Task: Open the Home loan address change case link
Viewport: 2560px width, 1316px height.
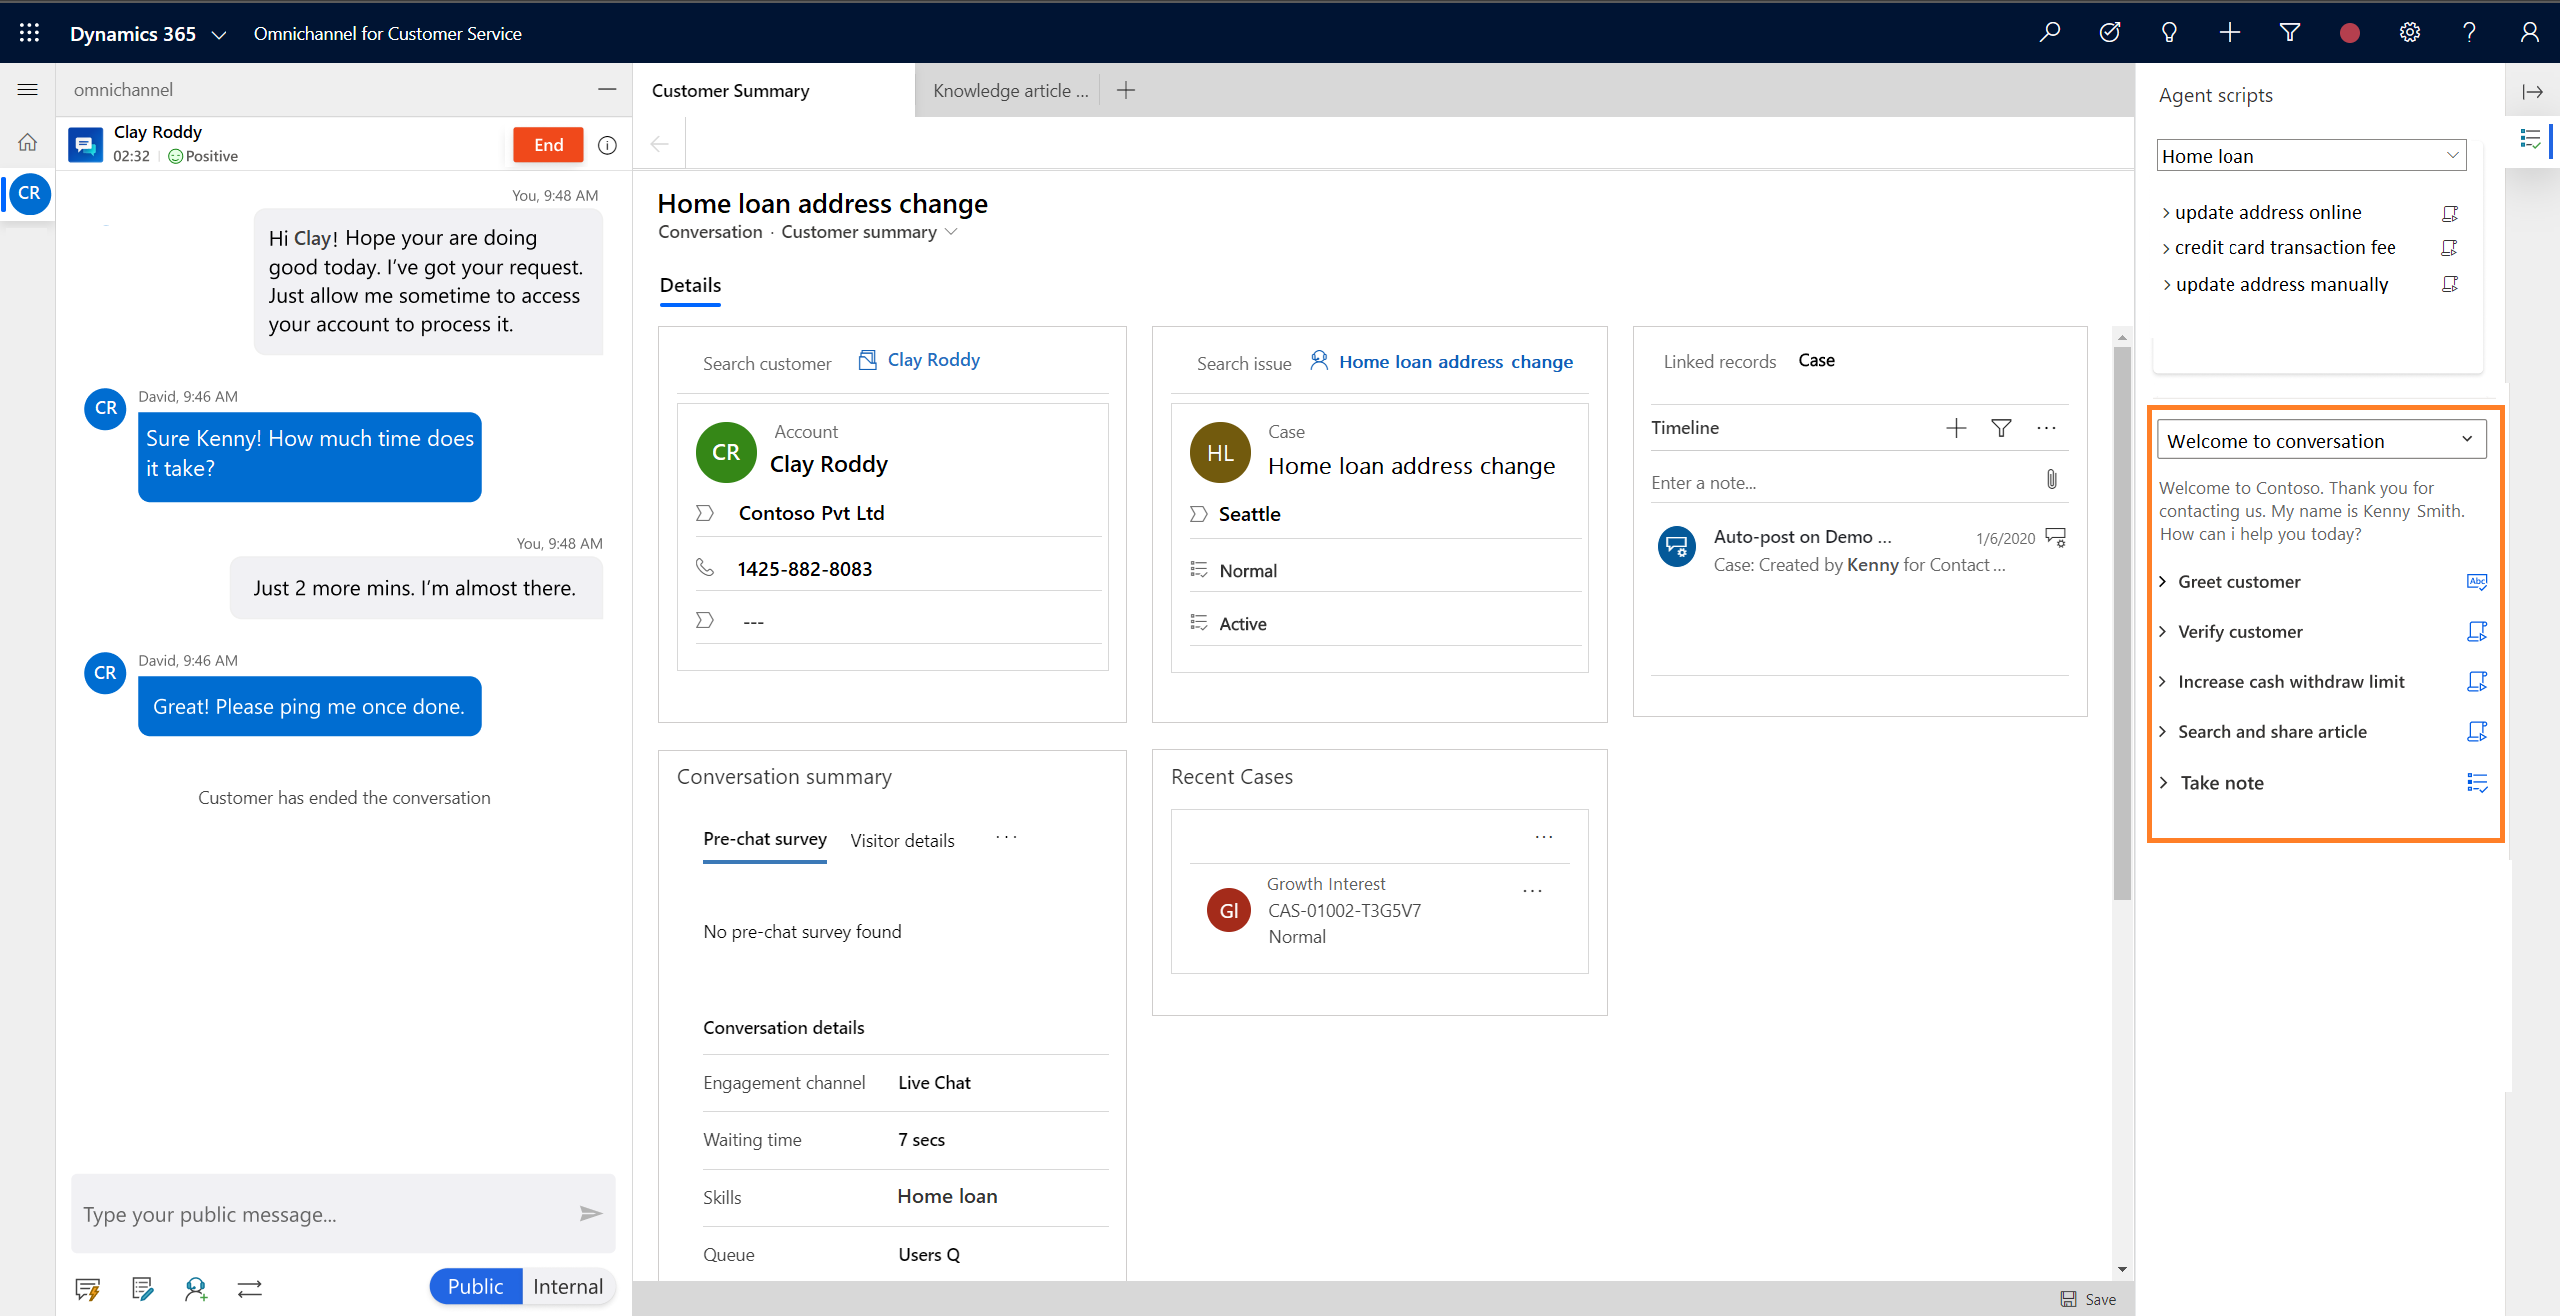Action: tap(1453, 359)
